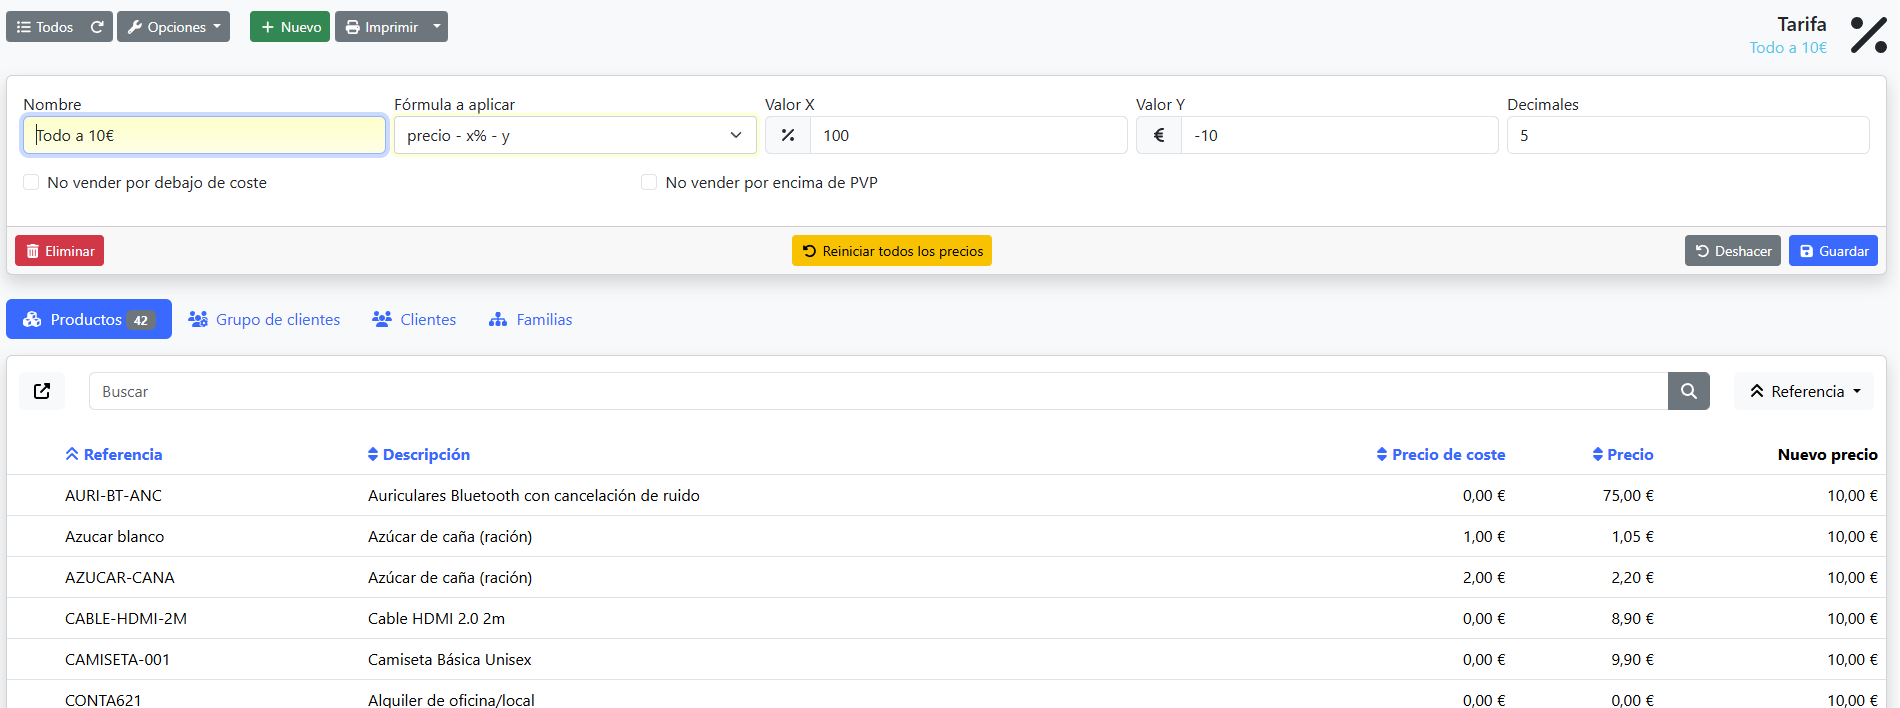Viewport: 1900px width, 708px height.
Task: Click the 42 products count badge
Action: [141, 320]
